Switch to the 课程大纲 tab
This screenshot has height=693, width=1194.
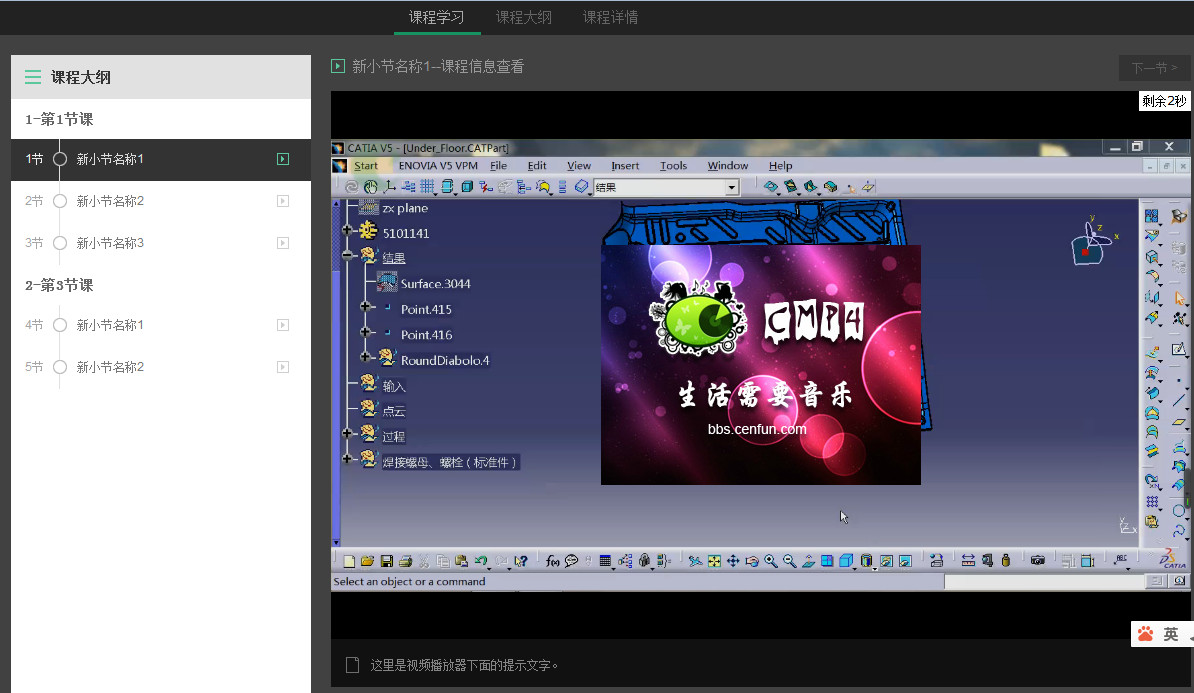[x=524, y=18]
